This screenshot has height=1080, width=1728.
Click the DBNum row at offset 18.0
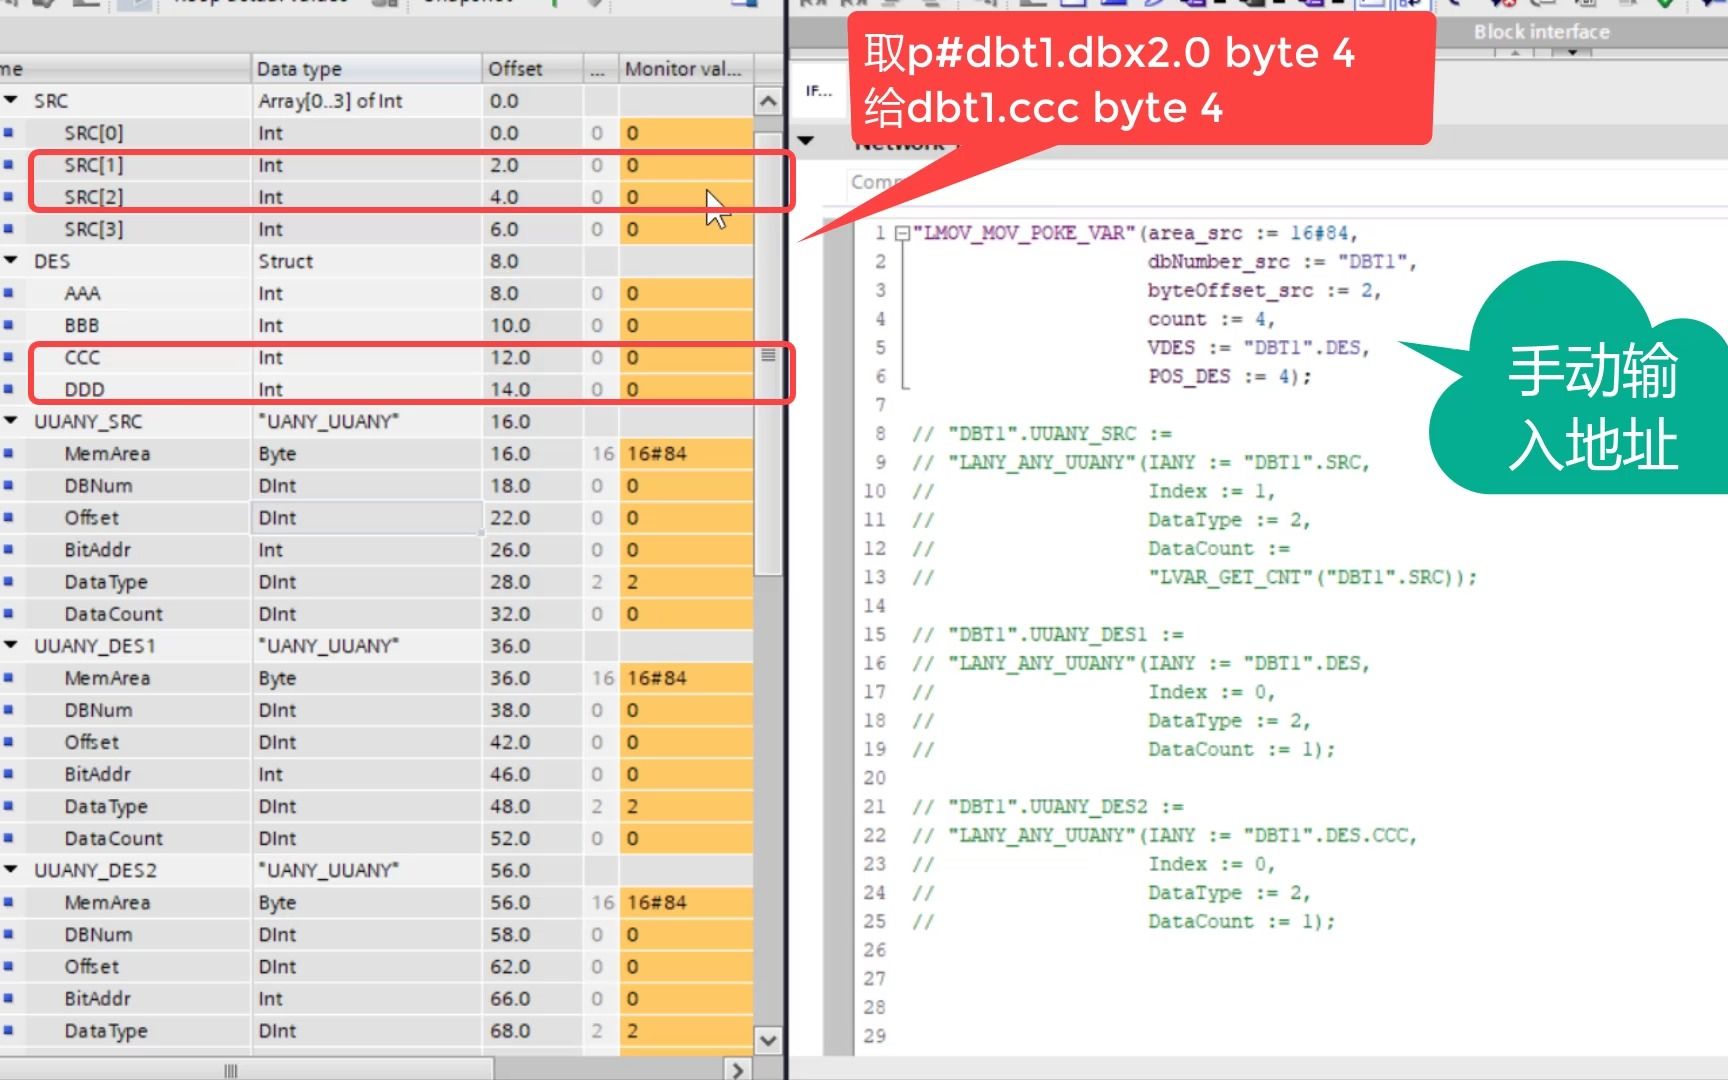point(376,485)
